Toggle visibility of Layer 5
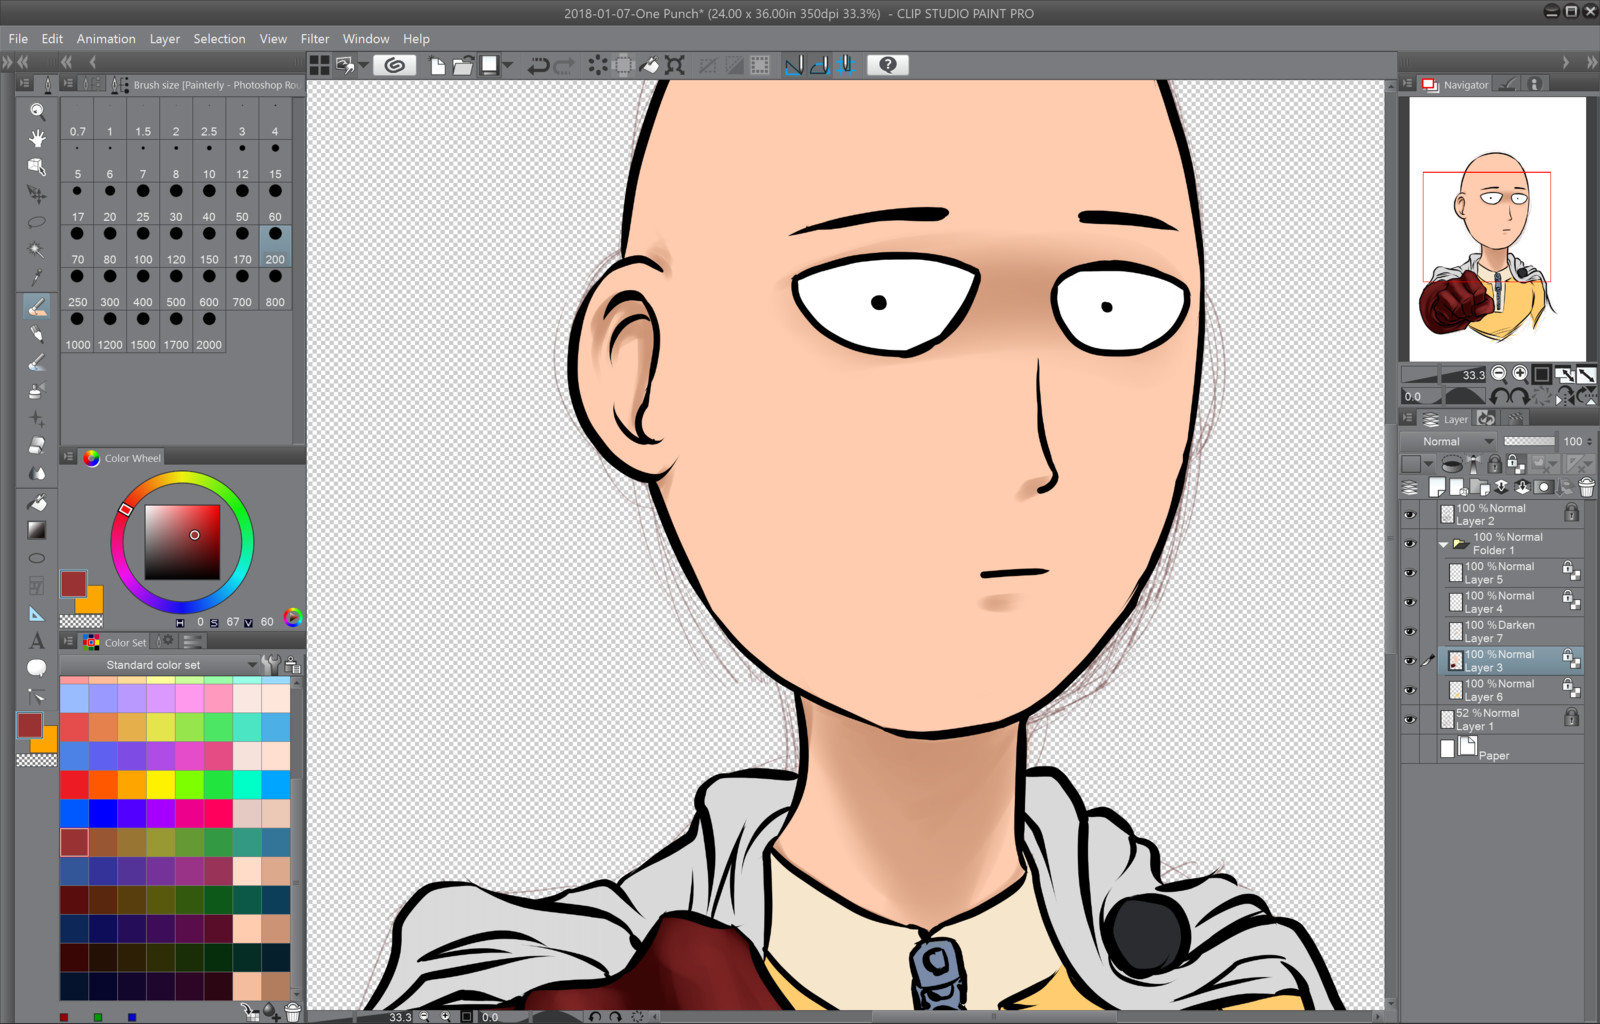 [1410, 573]
